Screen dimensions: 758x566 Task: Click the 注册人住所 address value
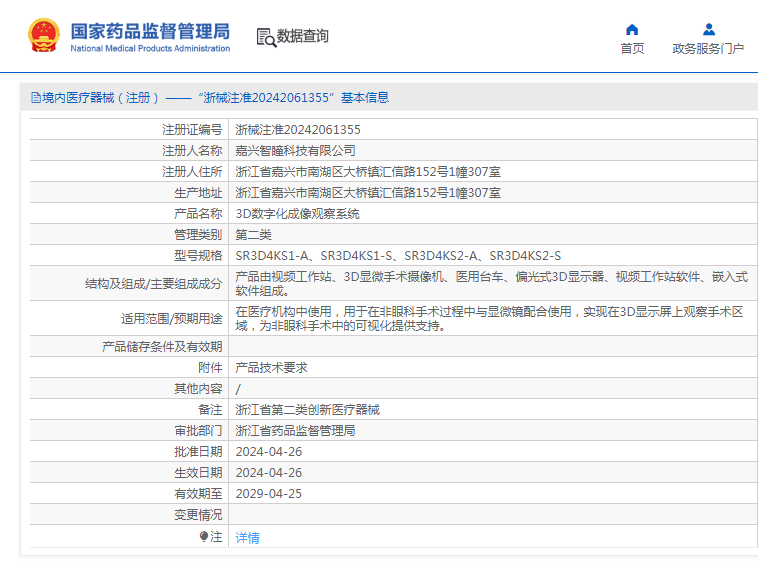368,172
